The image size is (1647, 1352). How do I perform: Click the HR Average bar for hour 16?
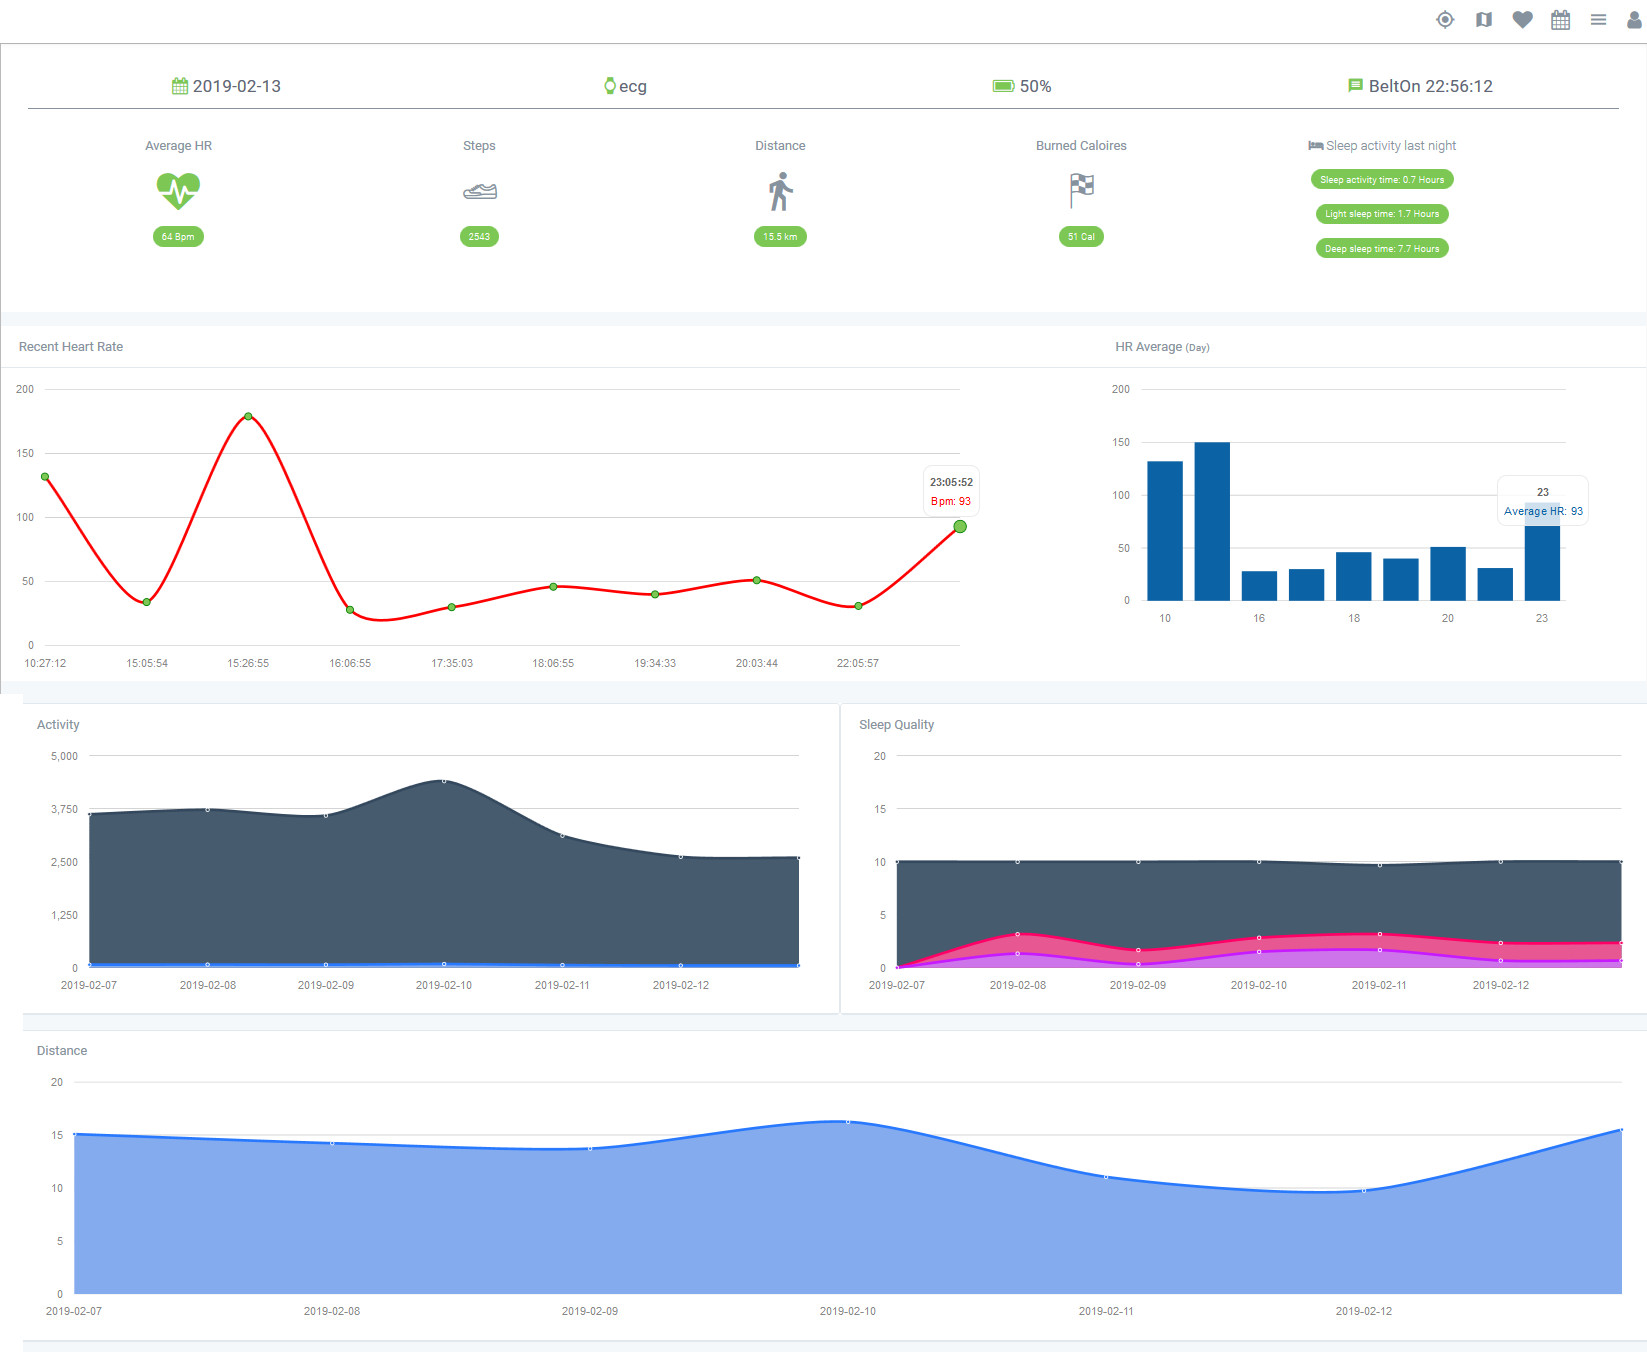[1259, 586]
